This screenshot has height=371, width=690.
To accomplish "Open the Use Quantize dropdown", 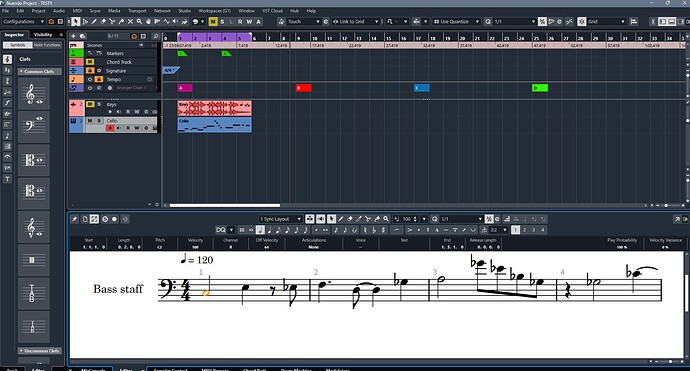I will click(x=456, y=22).
